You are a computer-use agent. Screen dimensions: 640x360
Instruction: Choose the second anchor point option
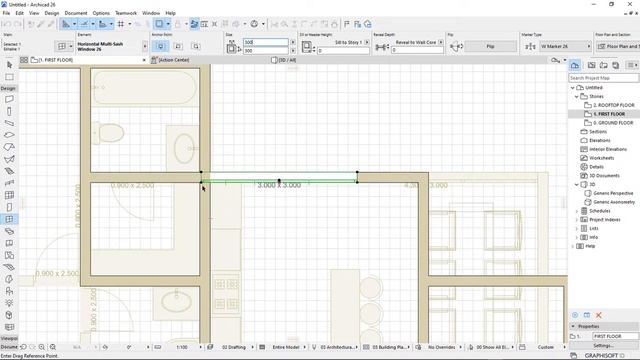coord(178,47)
